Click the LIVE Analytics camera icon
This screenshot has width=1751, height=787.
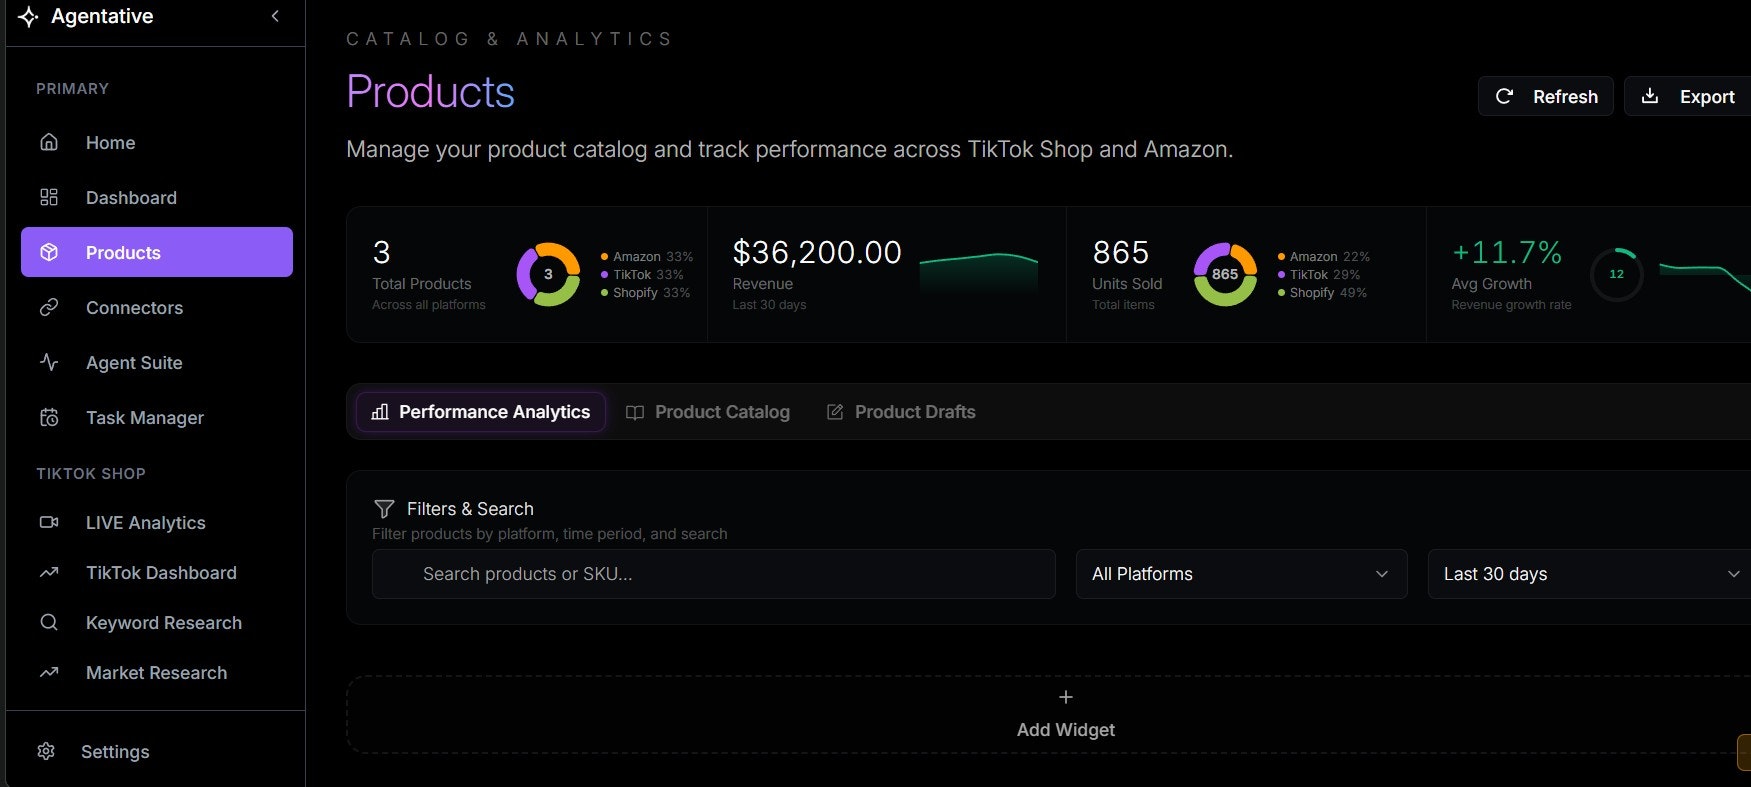[49, 522]
